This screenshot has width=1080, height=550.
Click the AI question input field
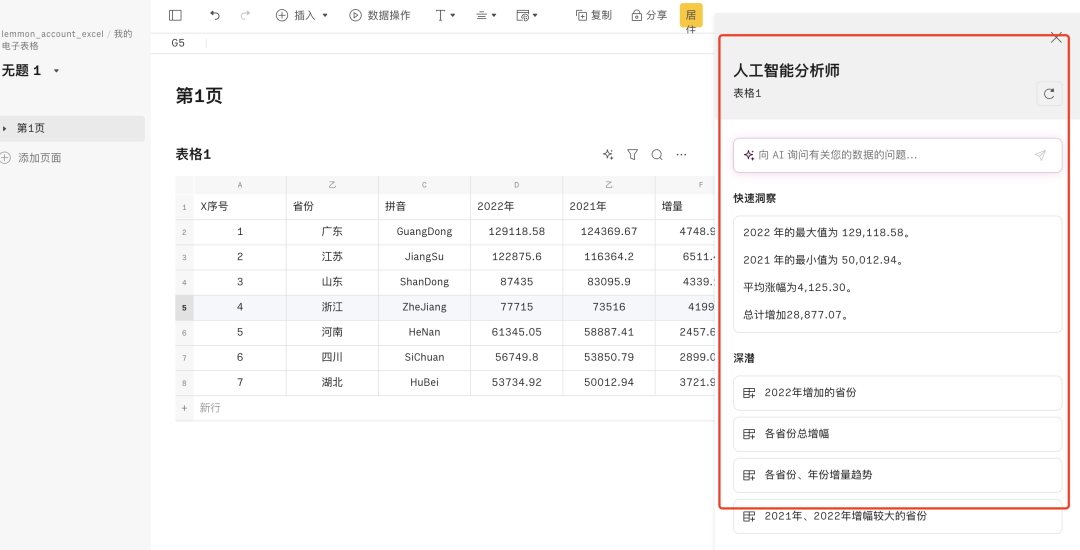pos(897,156)
